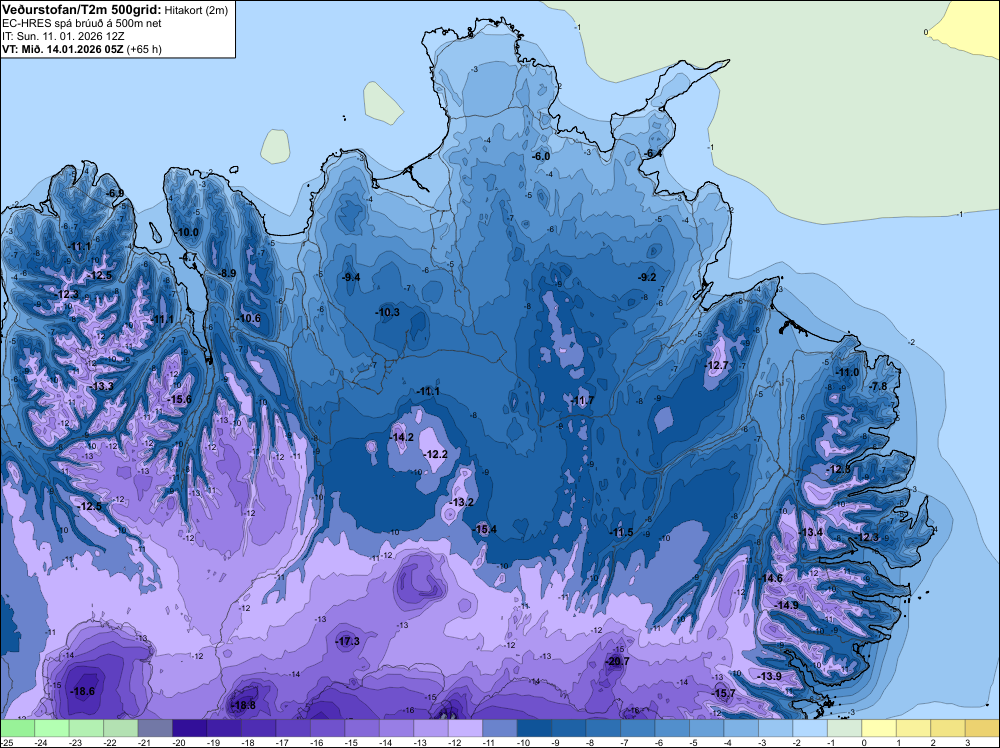The image size is (1000, 748).
Task: Select the -18.6 temperature value
Action: 83,691
